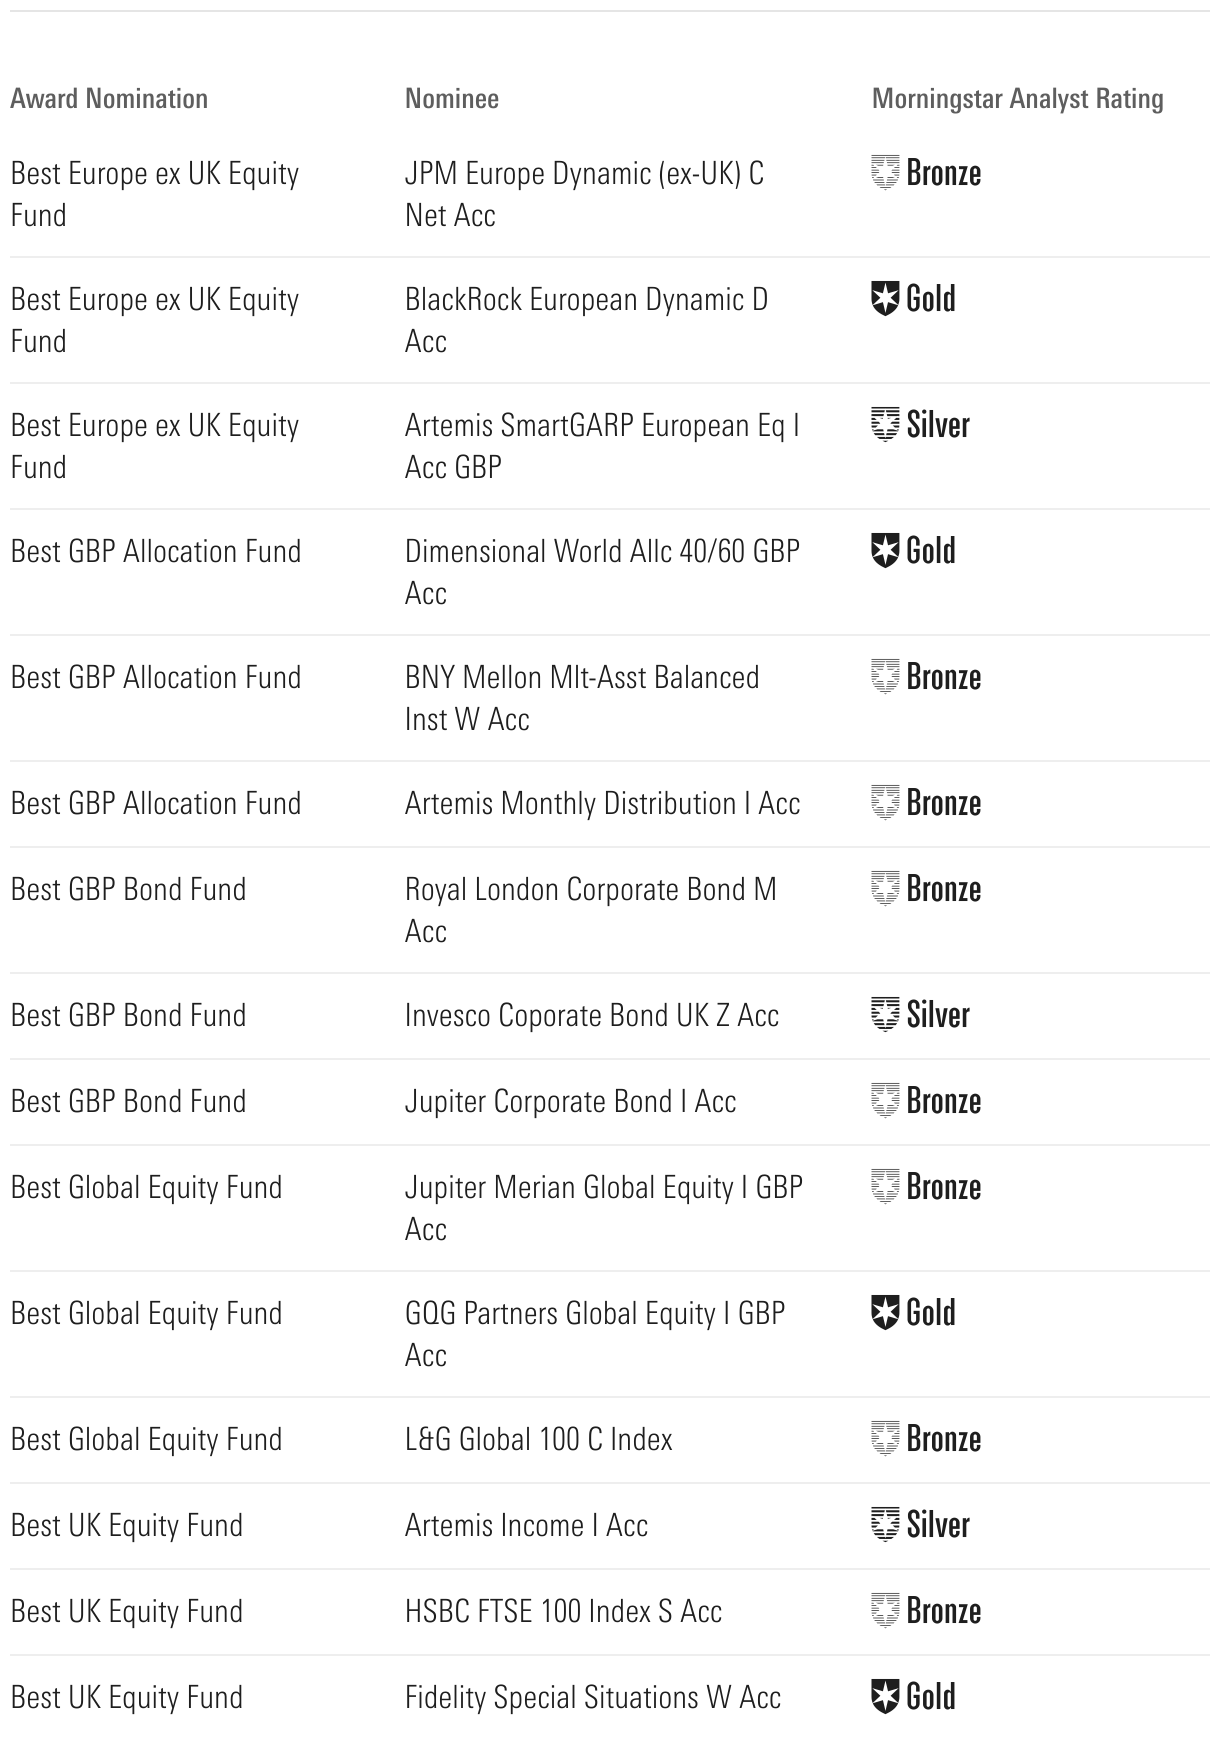Open Jupiter Corporate Bond I Acc nominee
Image resolution: width=1220 pixels, height=1750 pixels.
570,1102
